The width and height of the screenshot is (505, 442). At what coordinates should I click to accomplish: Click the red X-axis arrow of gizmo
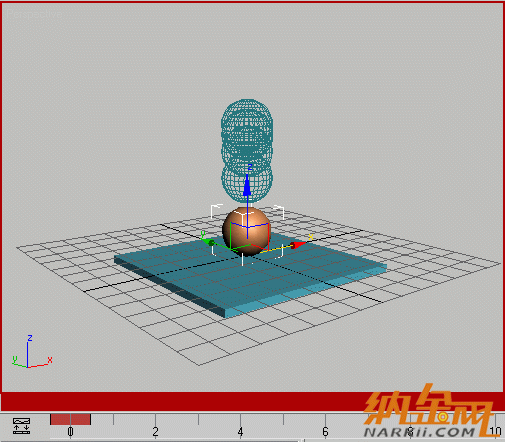click(x=297, y=245)
